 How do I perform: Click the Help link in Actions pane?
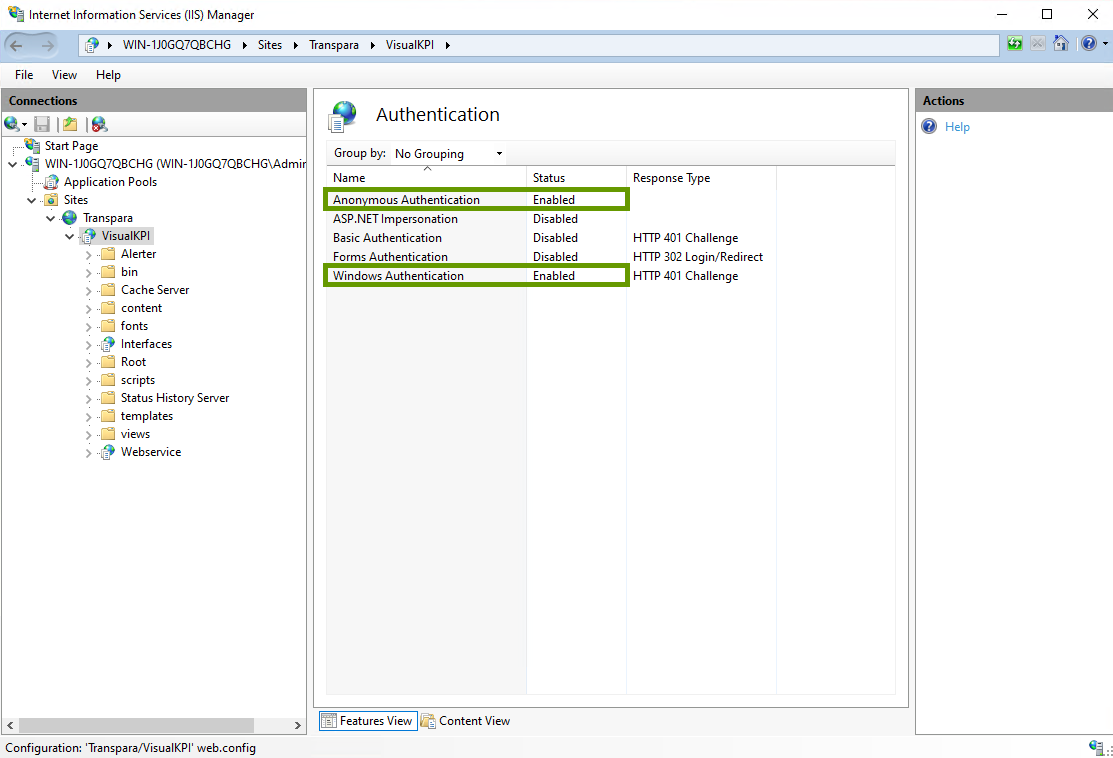957,127
